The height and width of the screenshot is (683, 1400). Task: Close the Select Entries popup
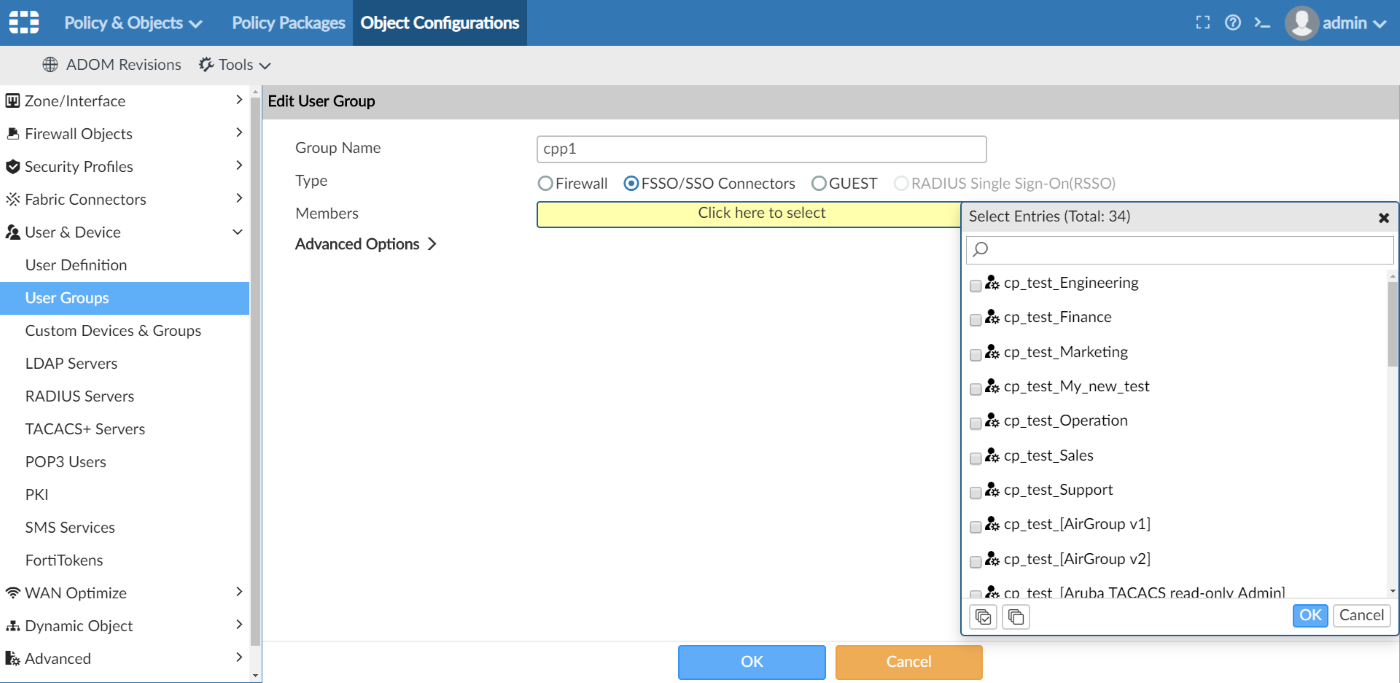[x=1384, y=217]
